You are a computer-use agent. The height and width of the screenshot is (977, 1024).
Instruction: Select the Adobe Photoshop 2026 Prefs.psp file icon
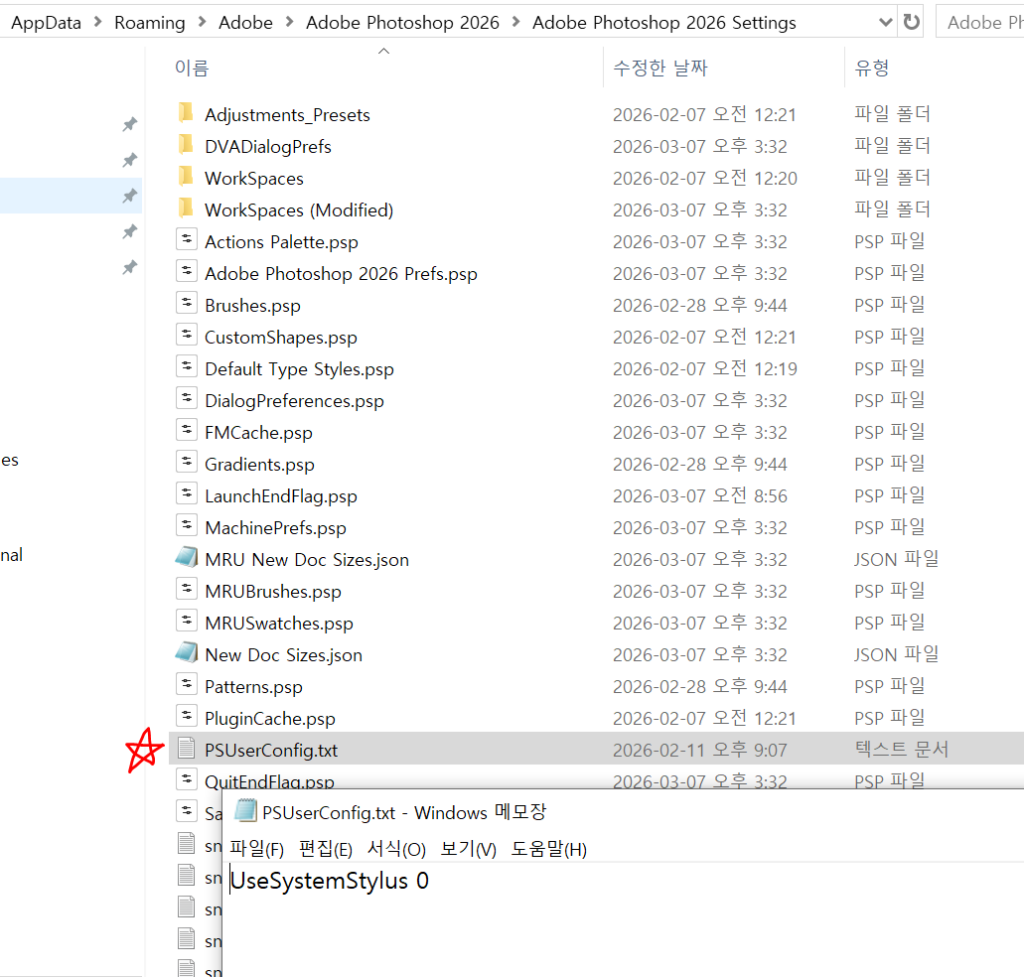[187, 272]
